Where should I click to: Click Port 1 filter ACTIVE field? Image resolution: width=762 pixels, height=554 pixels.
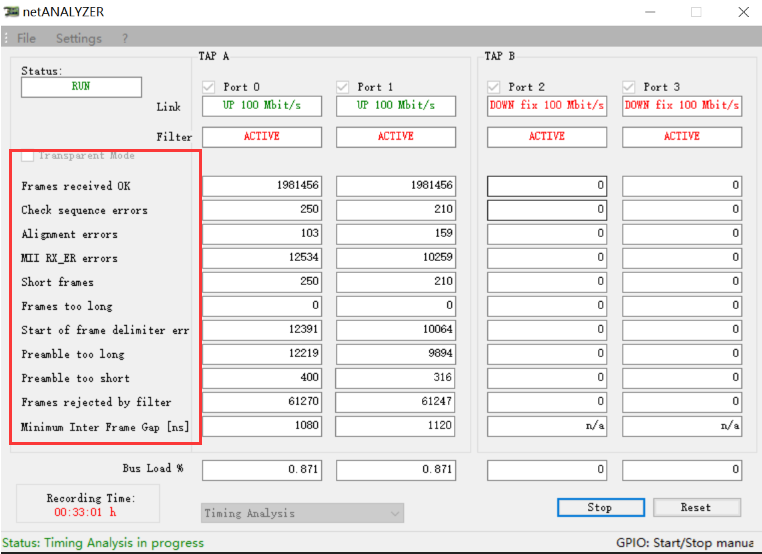click(x=396, y=137)
